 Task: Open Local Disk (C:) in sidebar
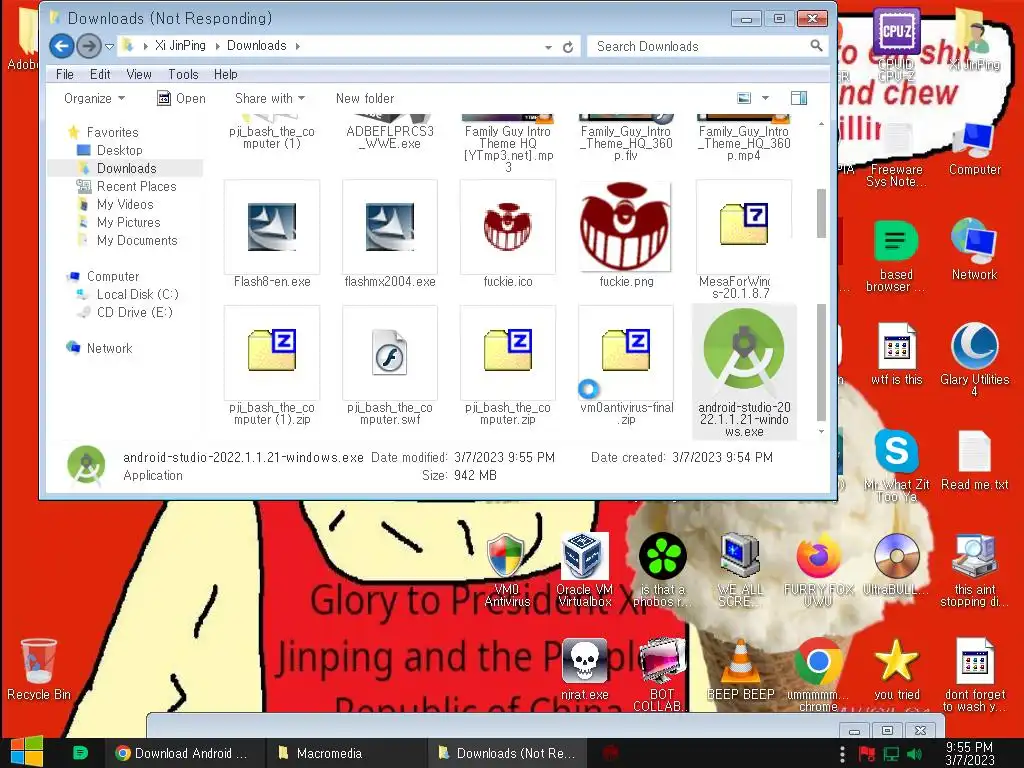(137, 295)
